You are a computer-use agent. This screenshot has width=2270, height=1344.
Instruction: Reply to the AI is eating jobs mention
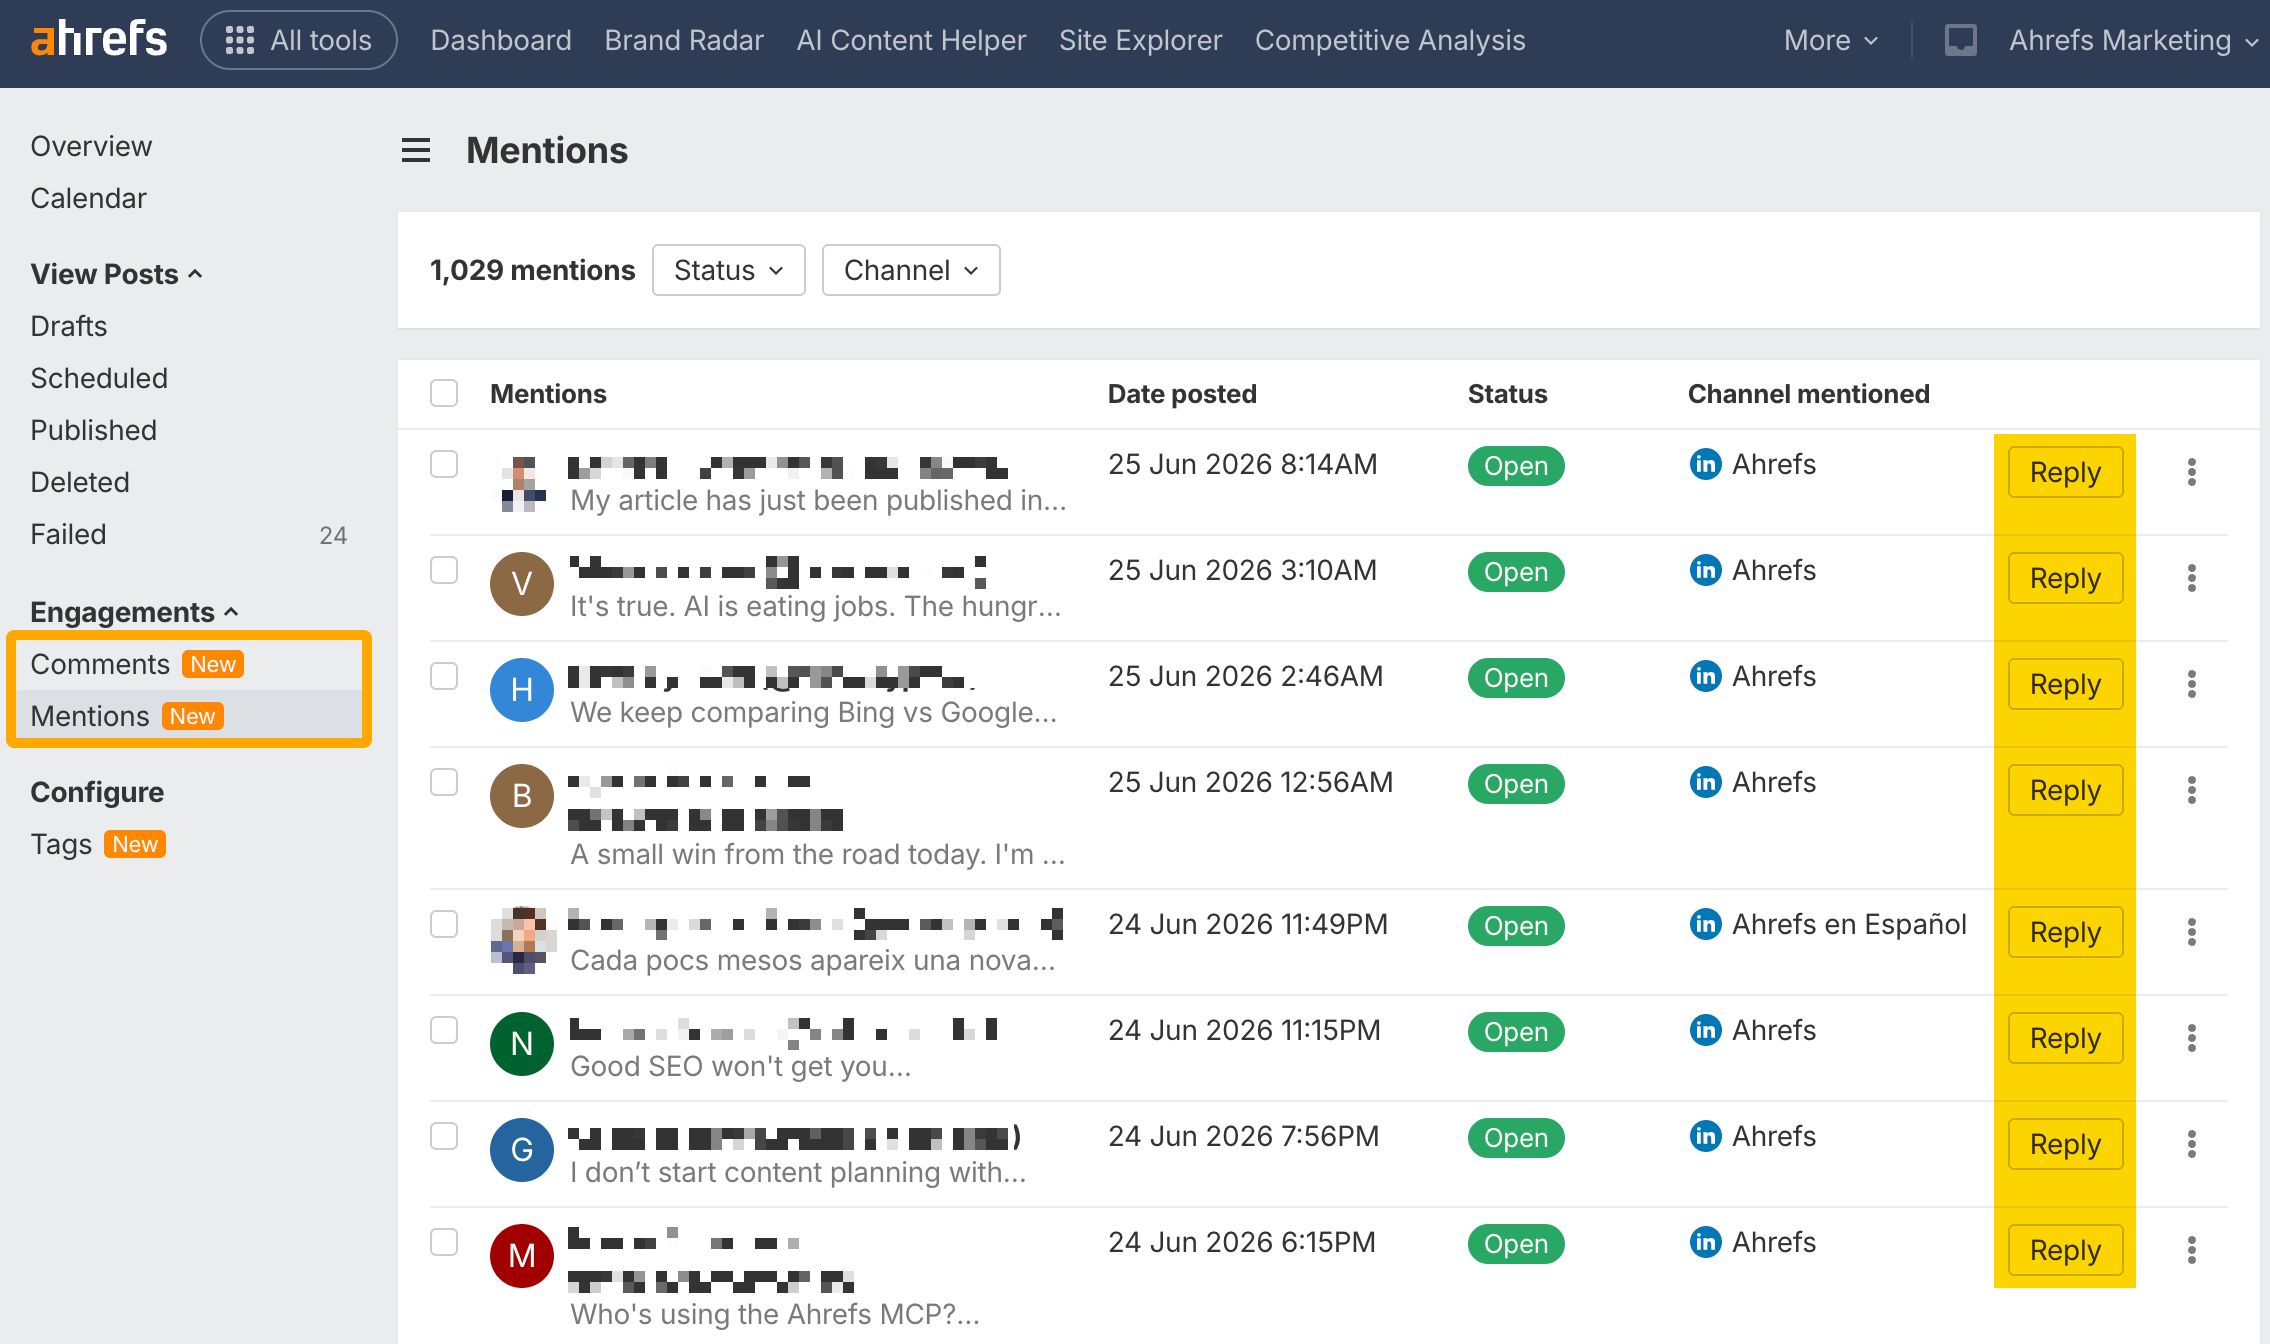(2065, 578)
